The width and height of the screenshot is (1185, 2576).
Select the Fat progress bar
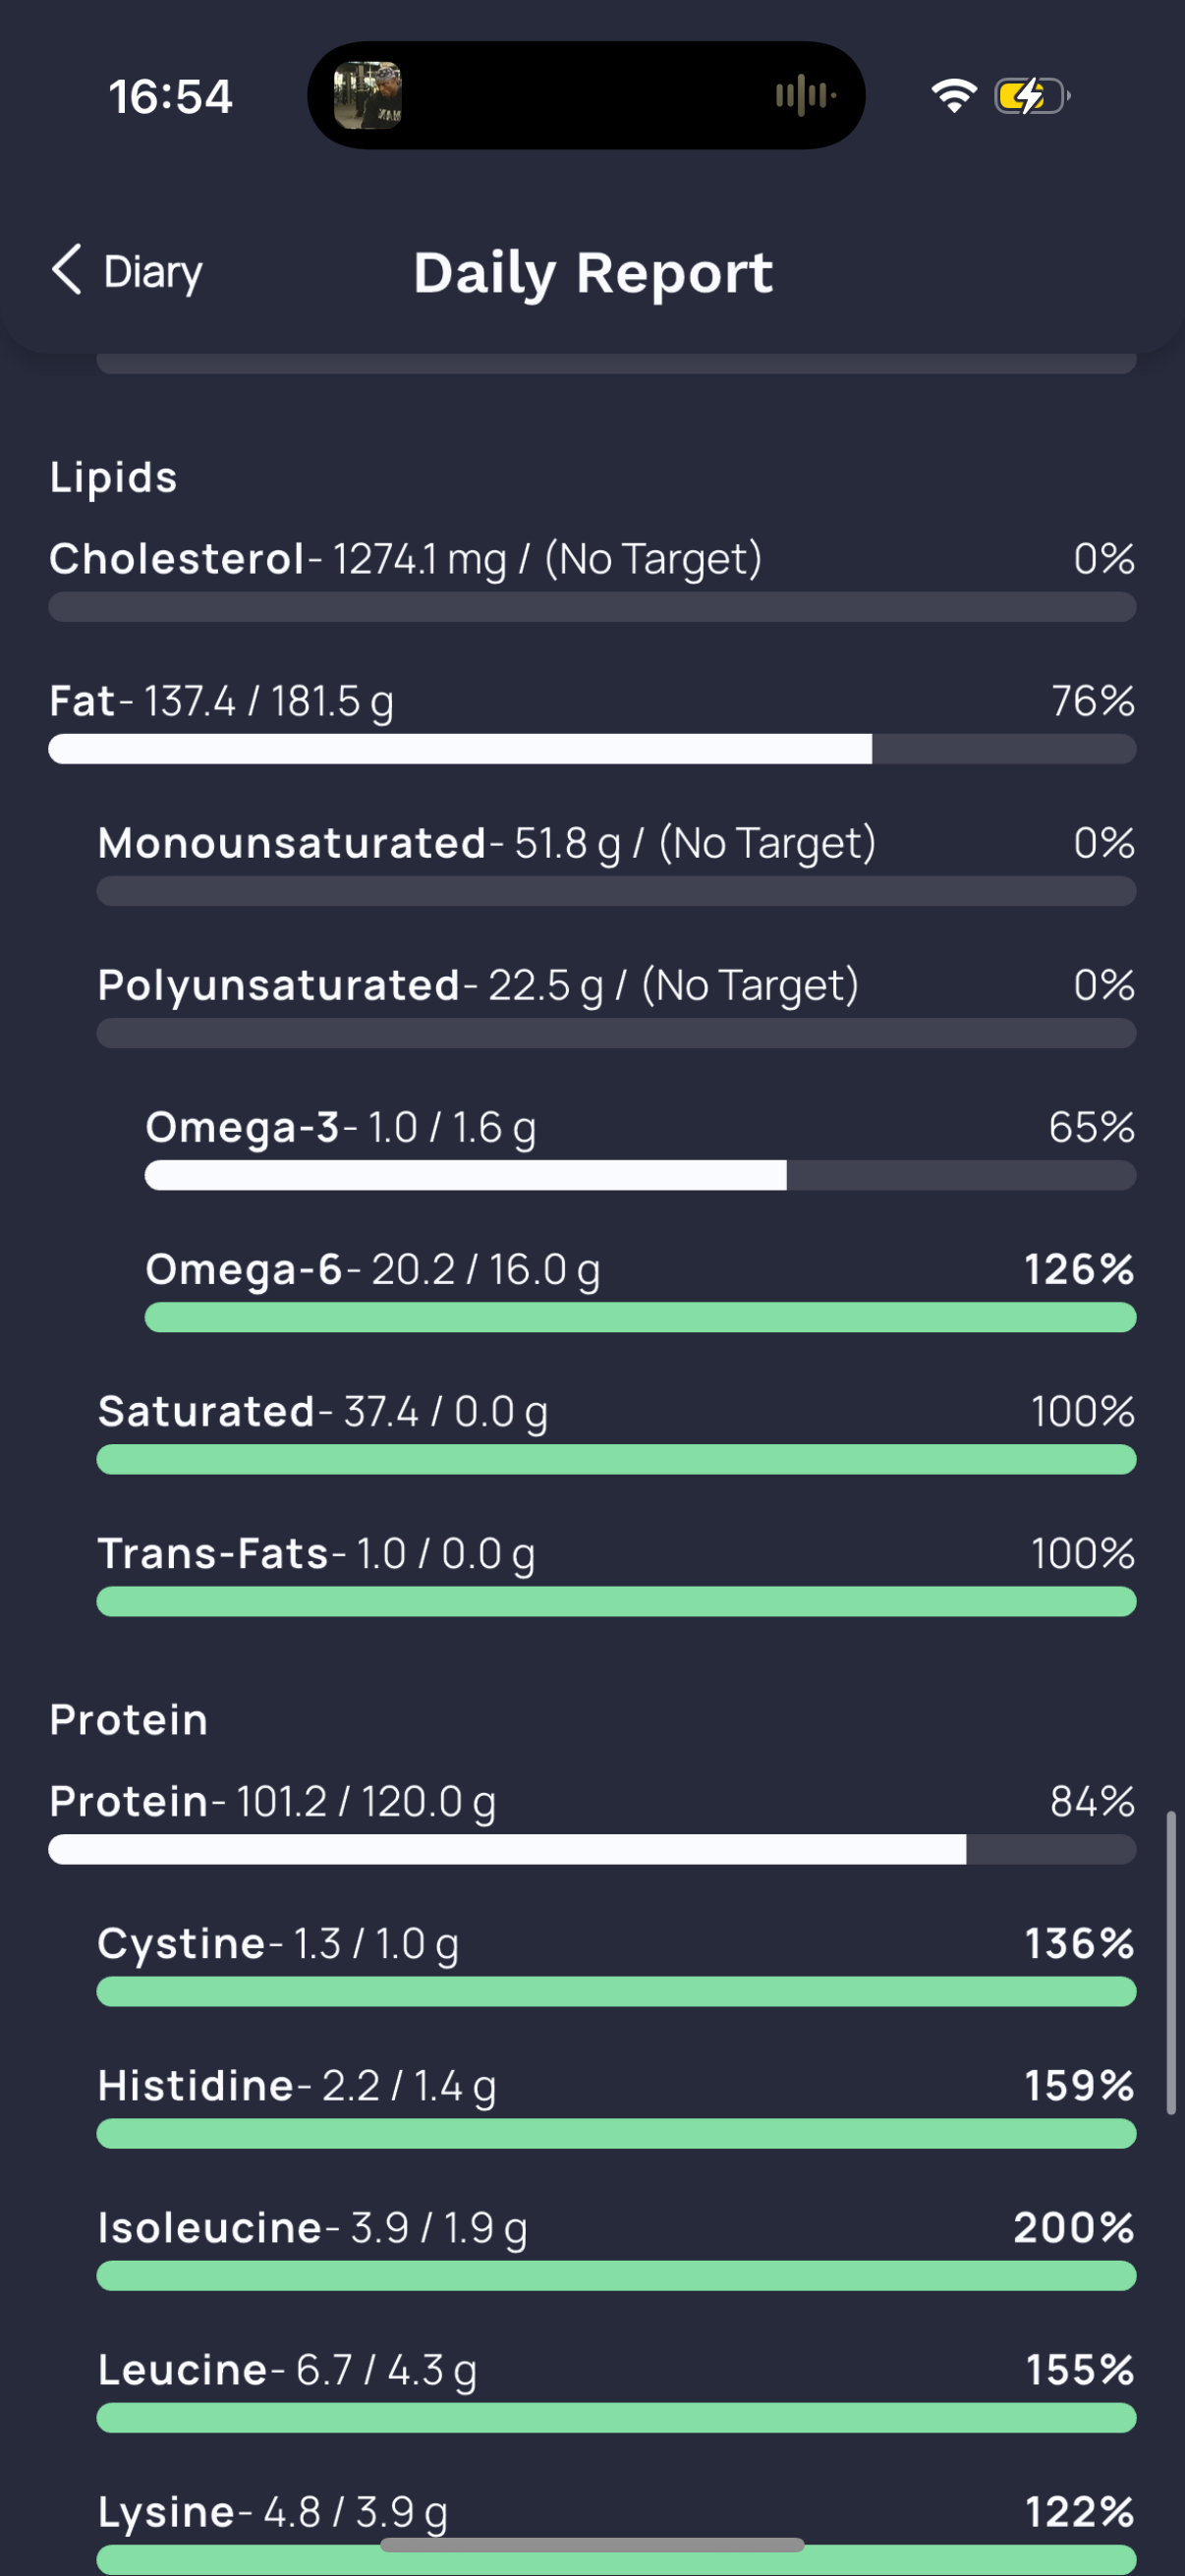592,749
